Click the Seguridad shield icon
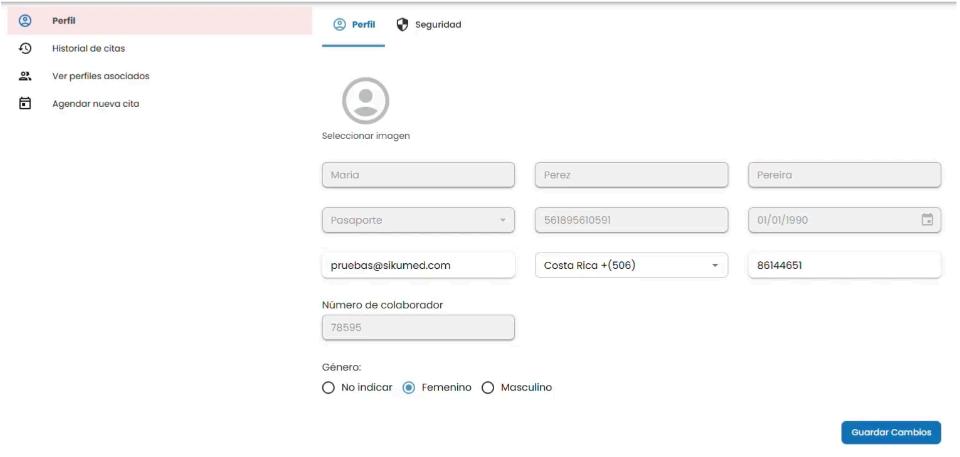960x457 pixels. 402,25
